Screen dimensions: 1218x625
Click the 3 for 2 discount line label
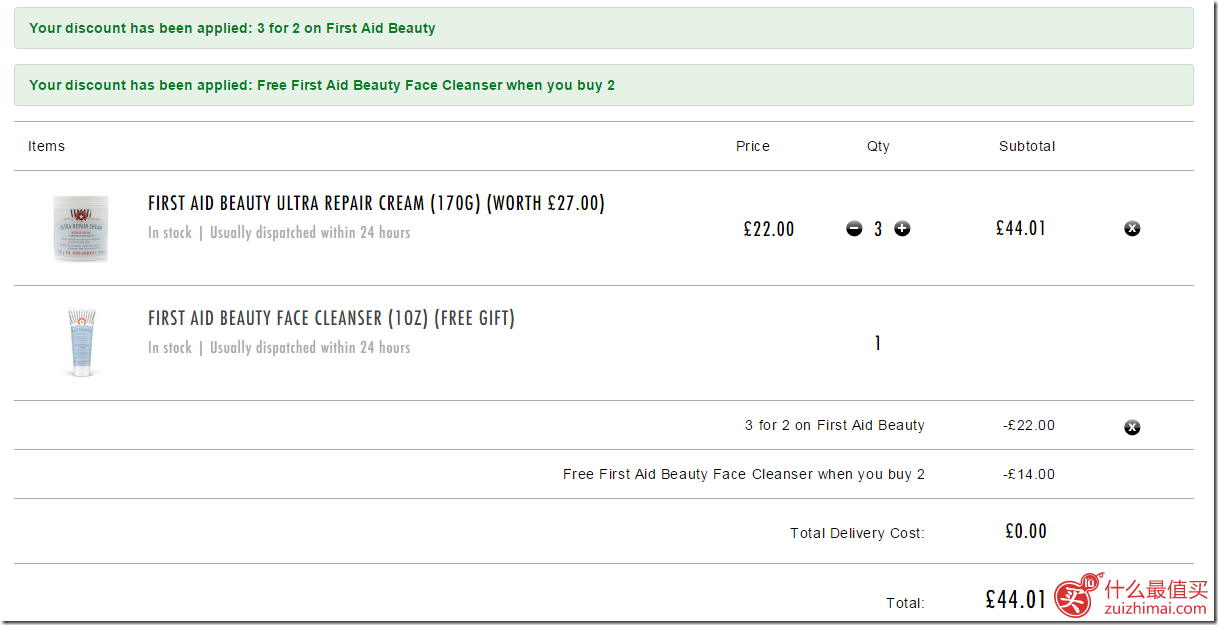835,425
